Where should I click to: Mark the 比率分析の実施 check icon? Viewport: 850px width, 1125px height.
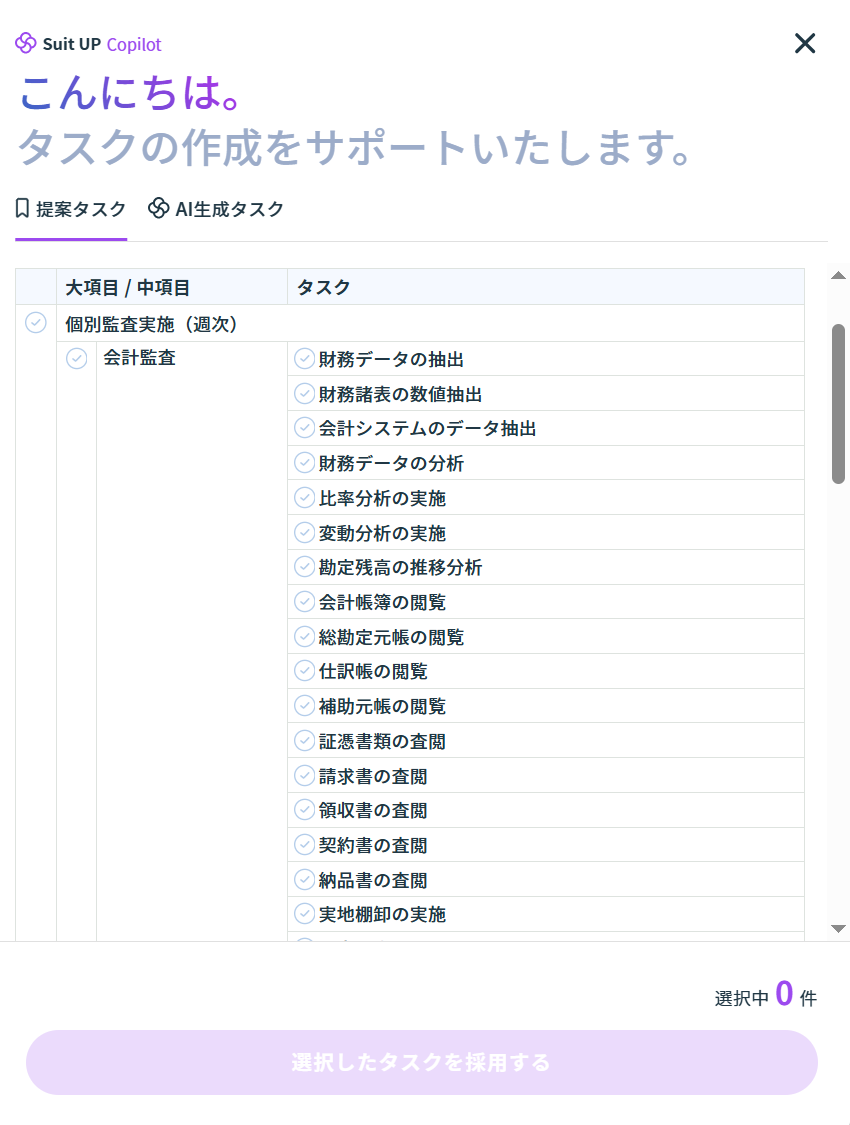304,498
